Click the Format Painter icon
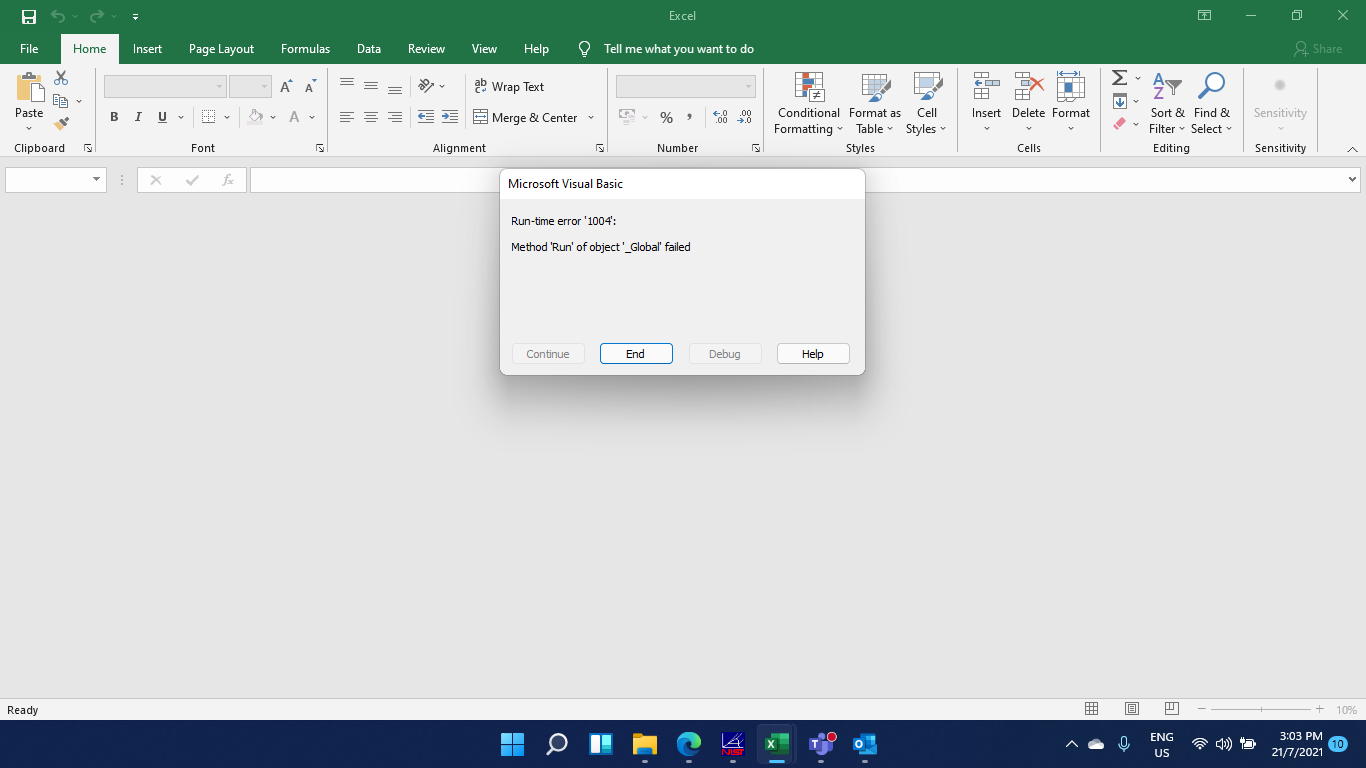 pyautogui.click(x=61, y=122)
